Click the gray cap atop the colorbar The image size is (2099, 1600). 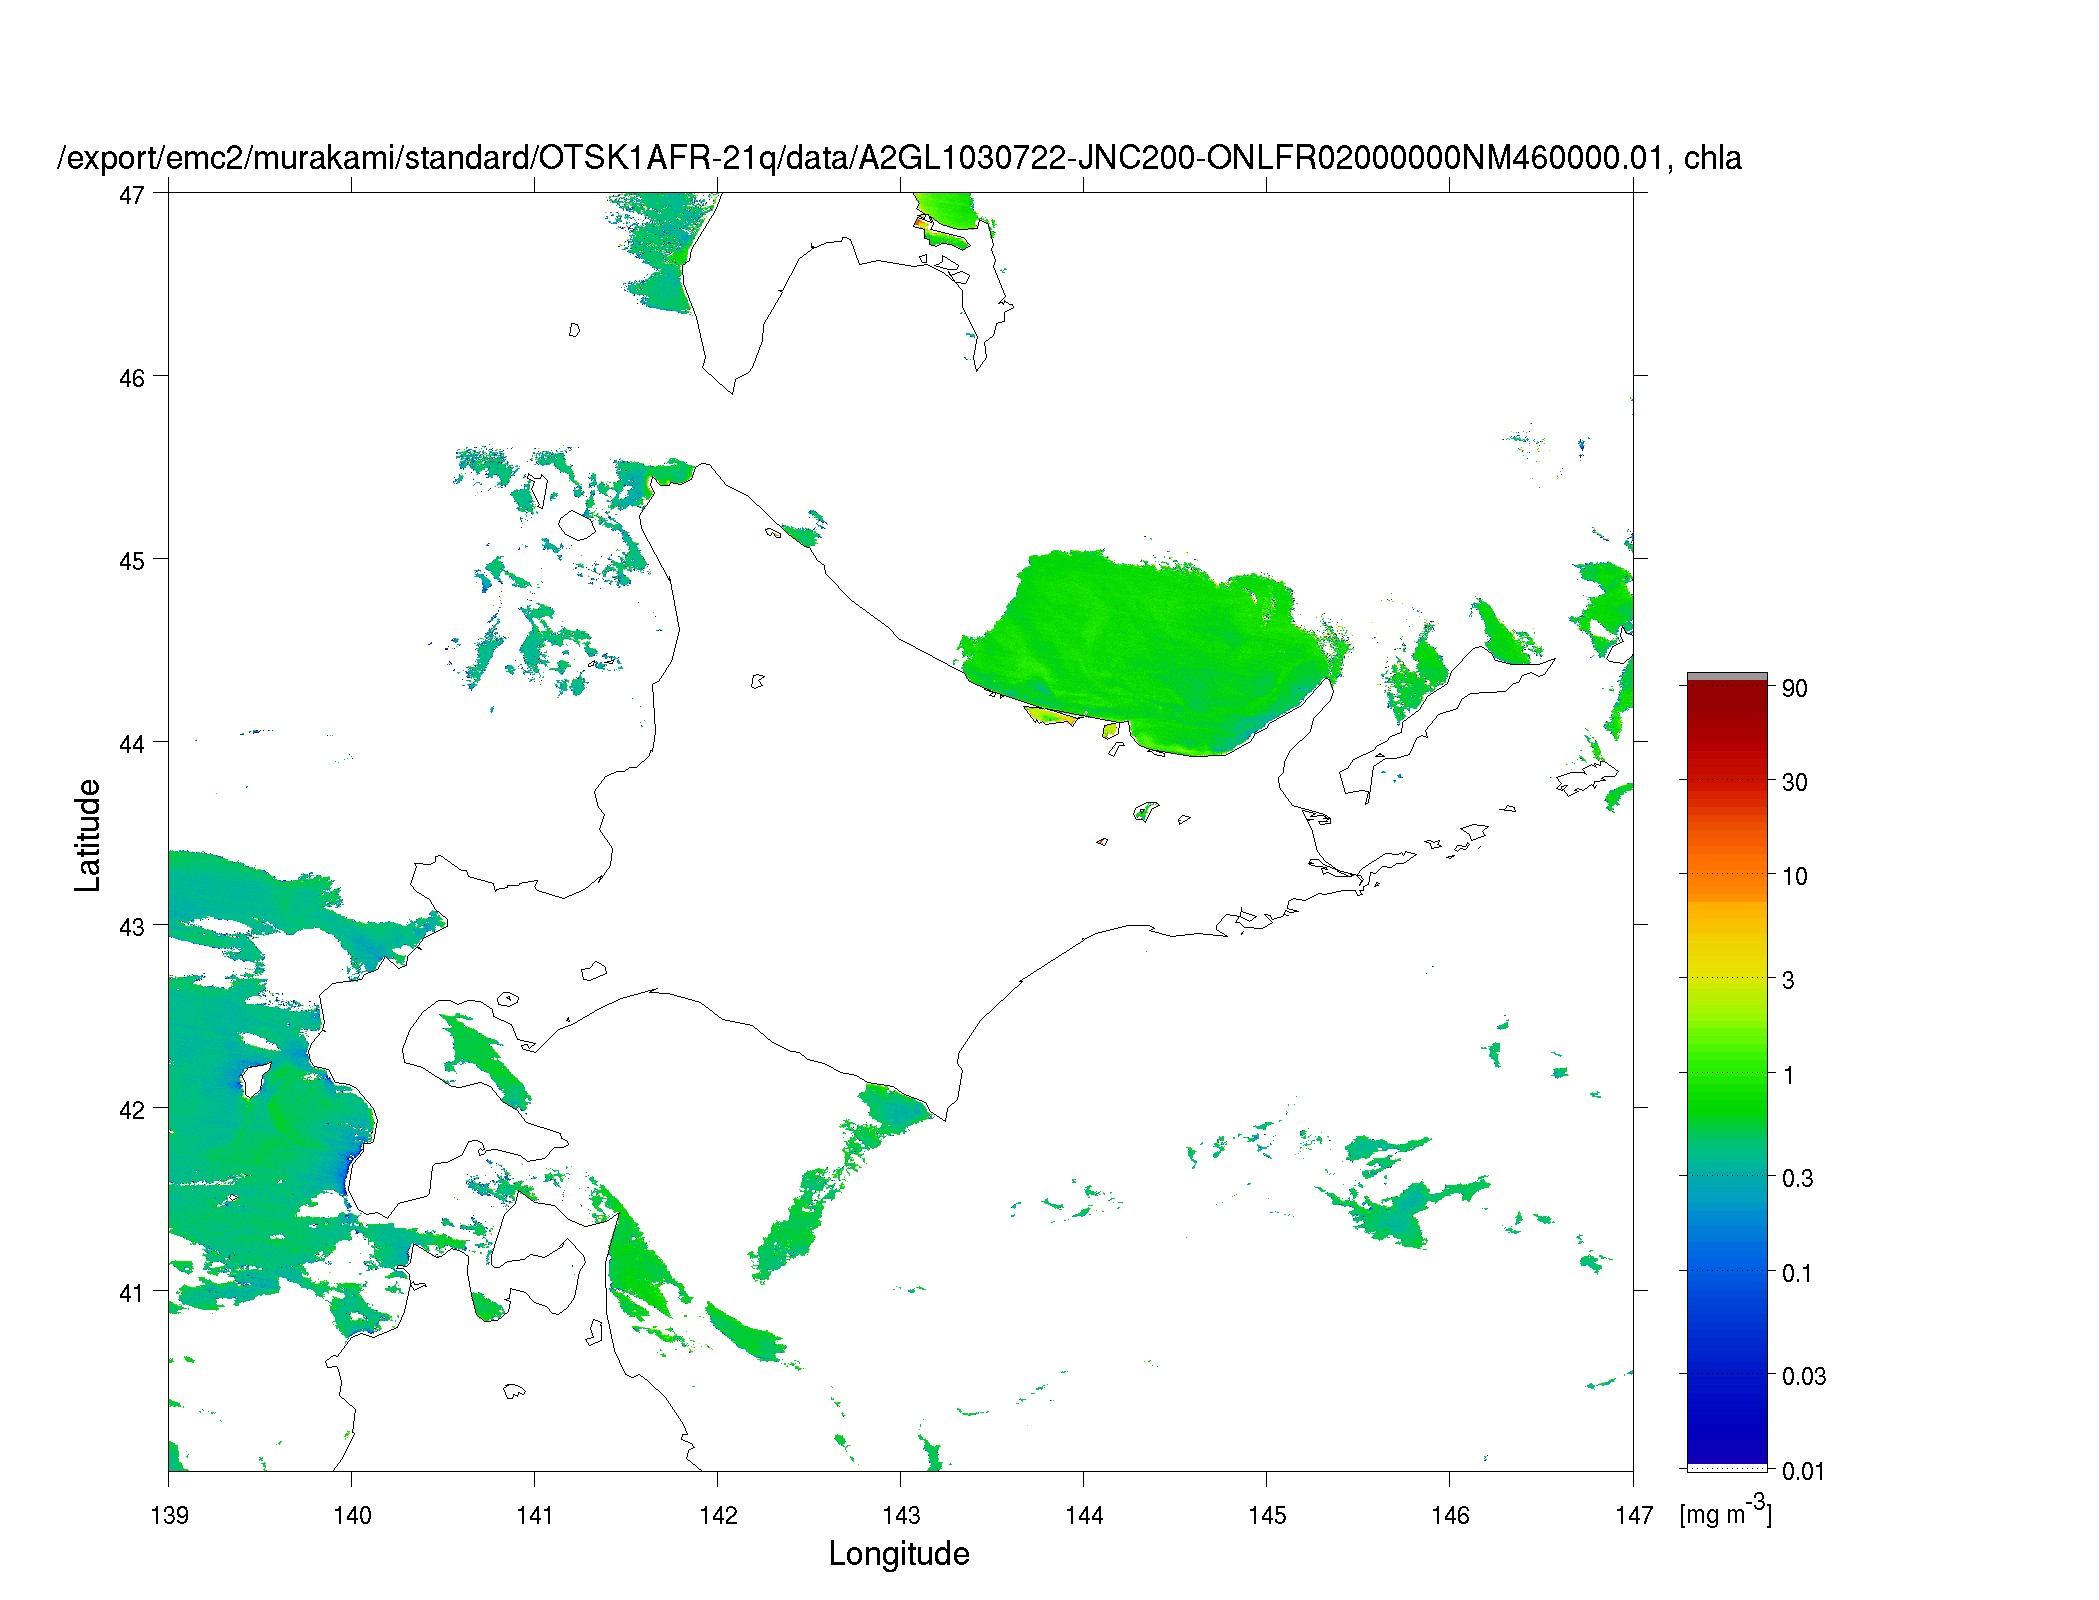click(1727, 676)
